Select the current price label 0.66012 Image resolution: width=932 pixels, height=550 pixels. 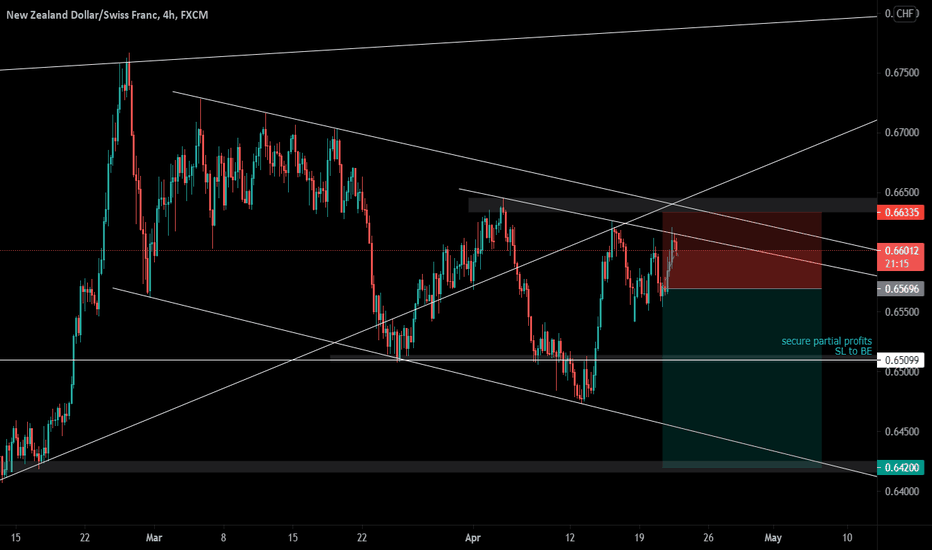[900, 251]
